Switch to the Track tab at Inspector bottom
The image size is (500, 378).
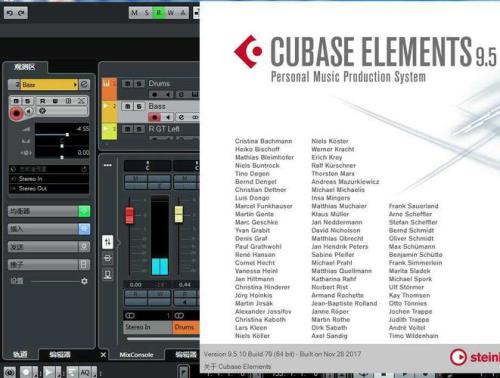coord(20,354)
